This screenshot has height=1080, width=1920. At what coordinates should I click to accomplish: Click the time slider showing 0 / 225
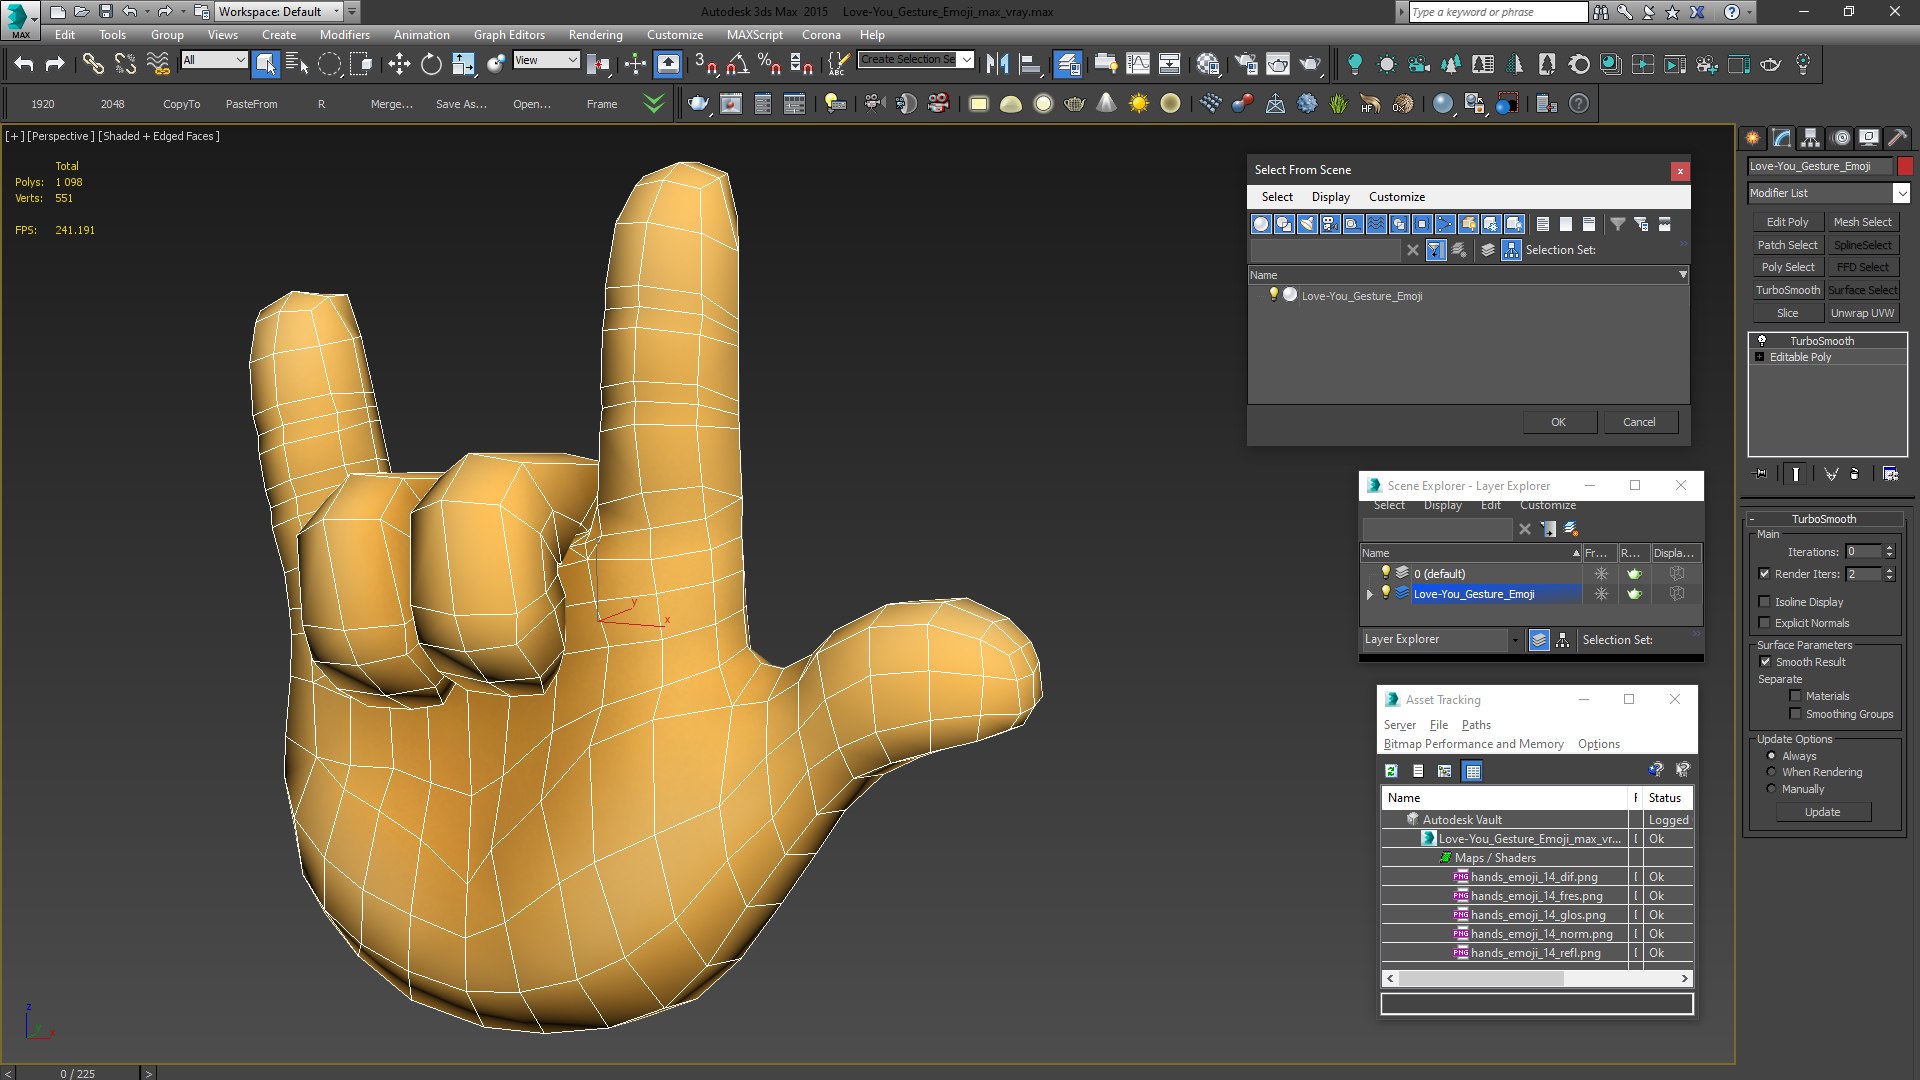(78, 1073)
